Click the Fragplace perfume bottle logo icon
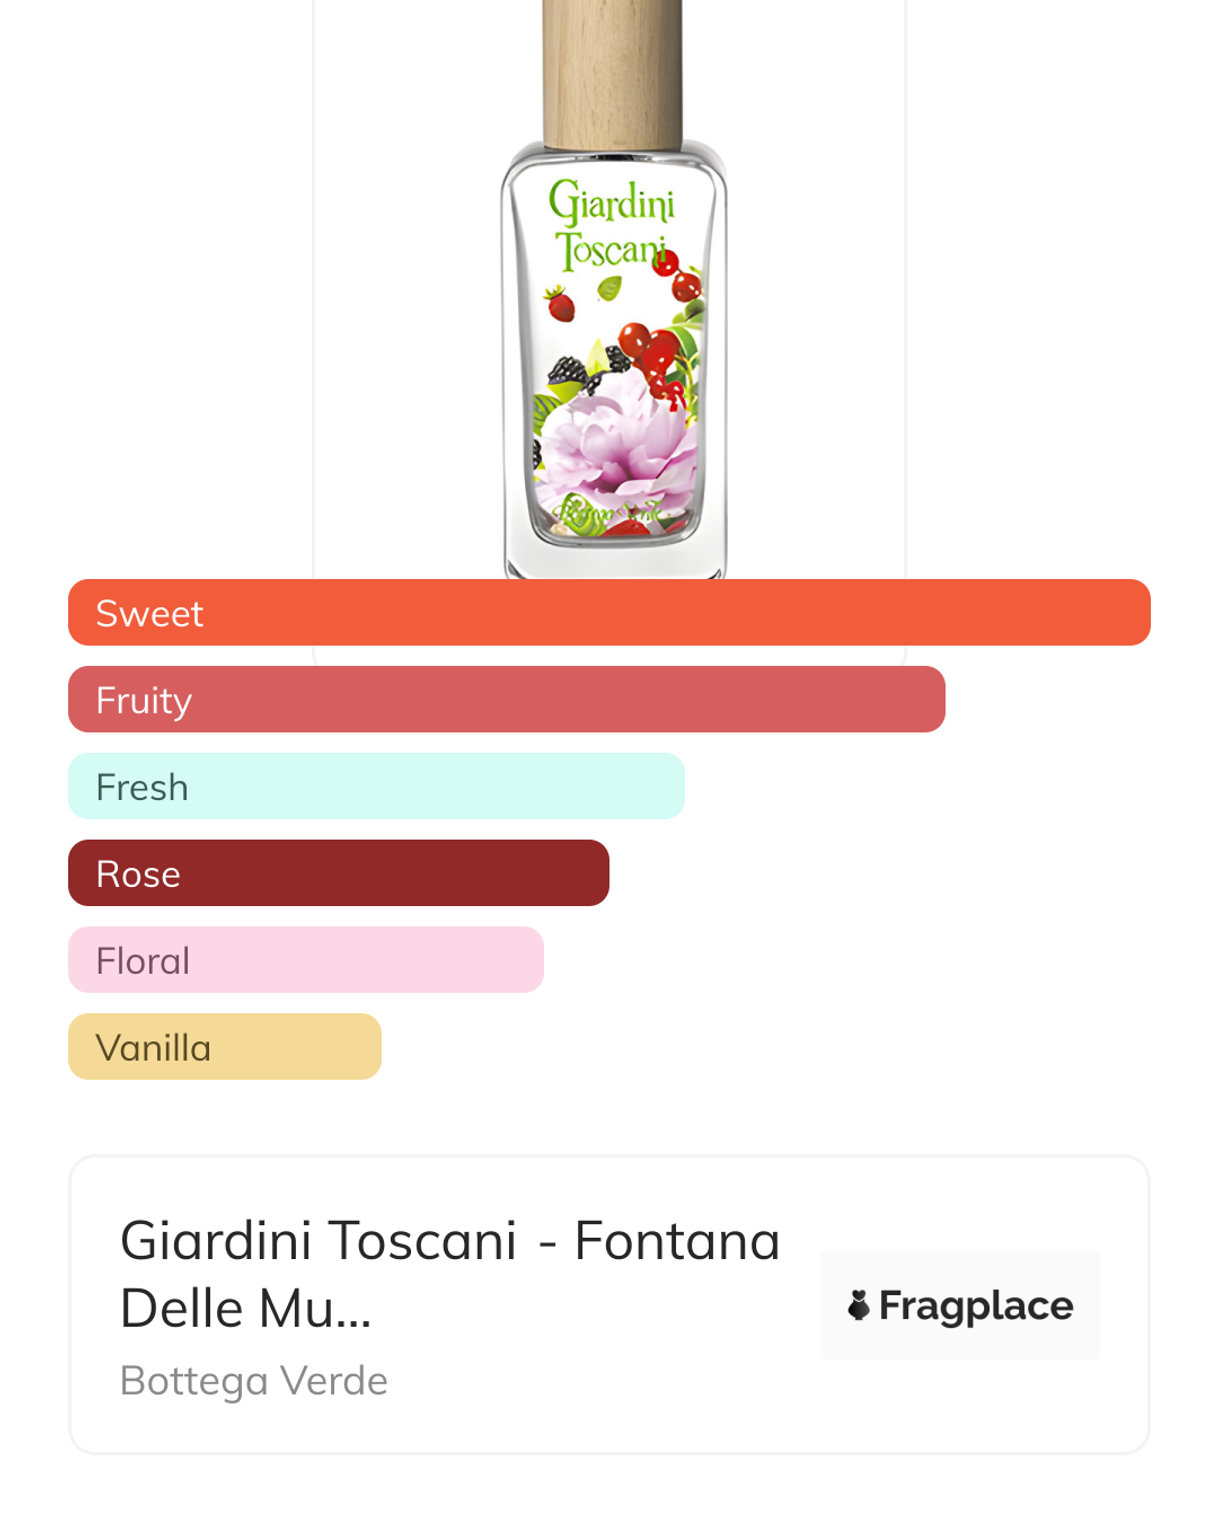The height and width of the screenshot is (1523, 1218). pyautogui.click(x=858, y=1304)
